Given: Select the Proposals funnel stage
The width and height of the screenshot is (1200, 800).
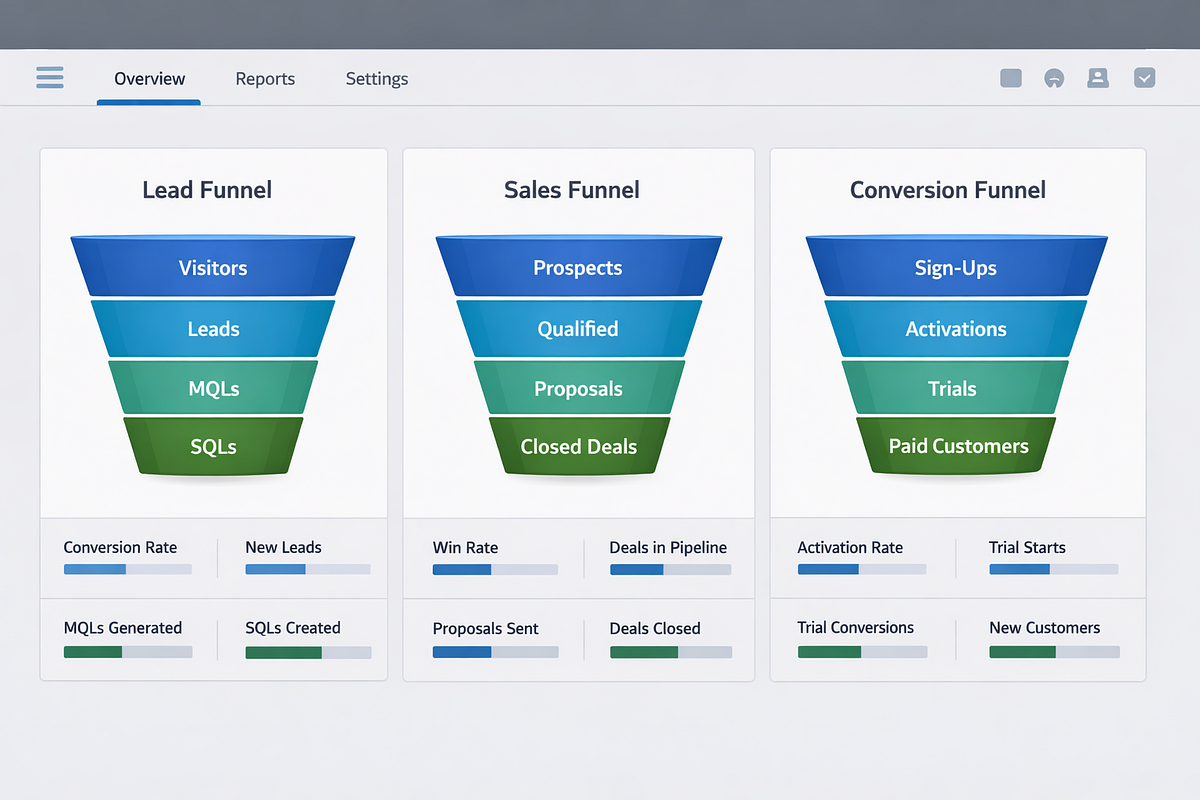Looking at the screenshot, I should coord(578,388).
